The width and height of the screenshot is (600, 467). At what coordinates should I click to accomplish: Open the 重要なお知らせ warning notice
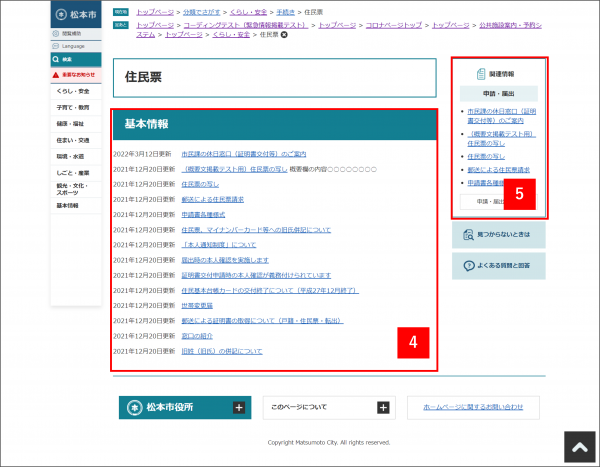click(73, 75)
